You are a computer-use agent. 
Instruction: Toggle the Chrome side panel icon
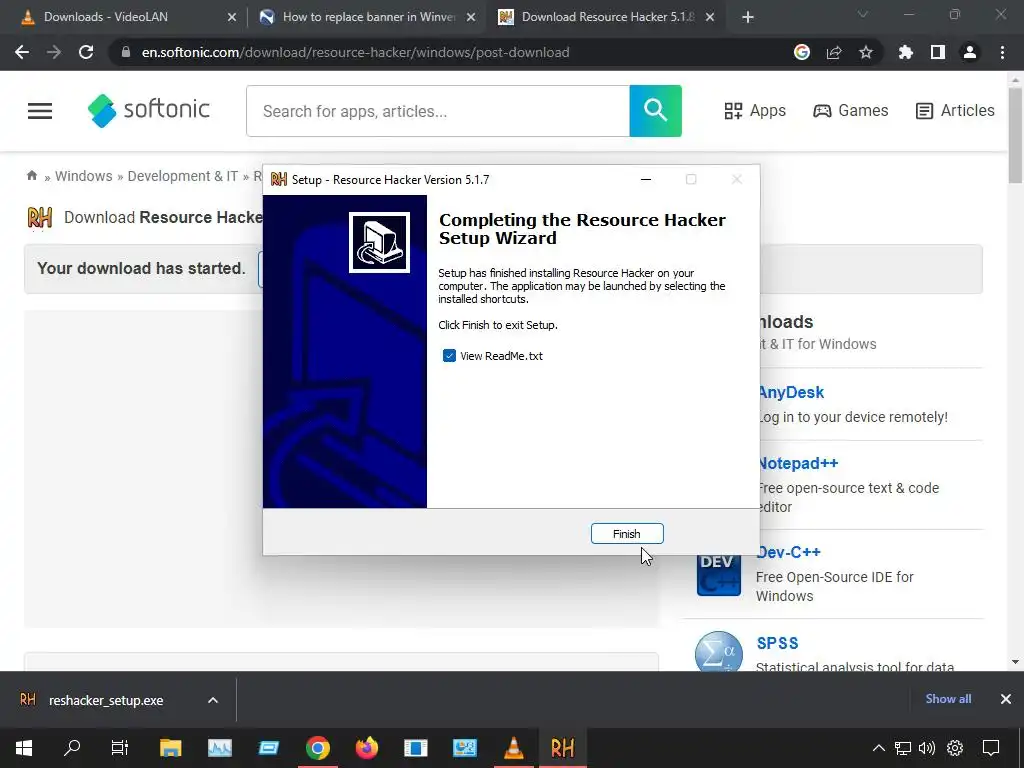pyautogui.click(x=938, y=52)
